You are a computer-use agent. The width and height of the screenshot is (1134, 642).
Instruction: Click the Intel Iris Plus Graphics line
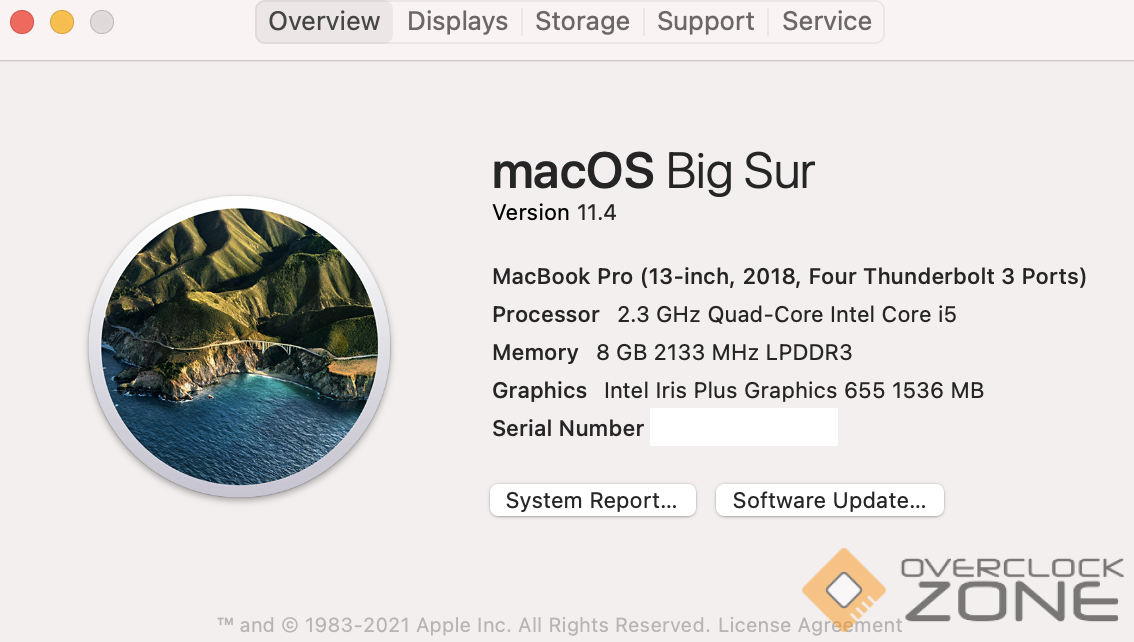point(738,390)
